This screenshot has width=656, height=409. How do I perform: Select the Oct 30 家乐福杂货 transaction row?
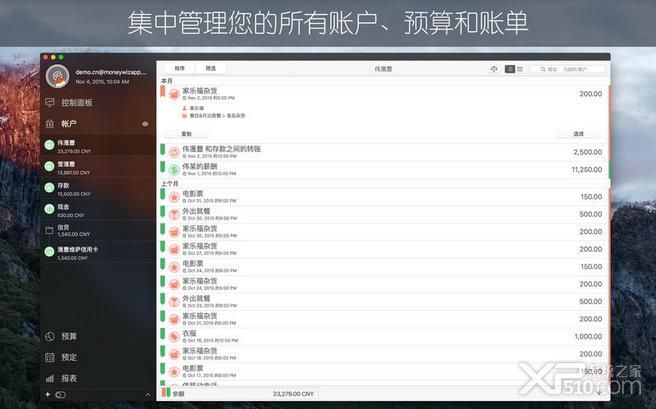click(x=383, y=232)
